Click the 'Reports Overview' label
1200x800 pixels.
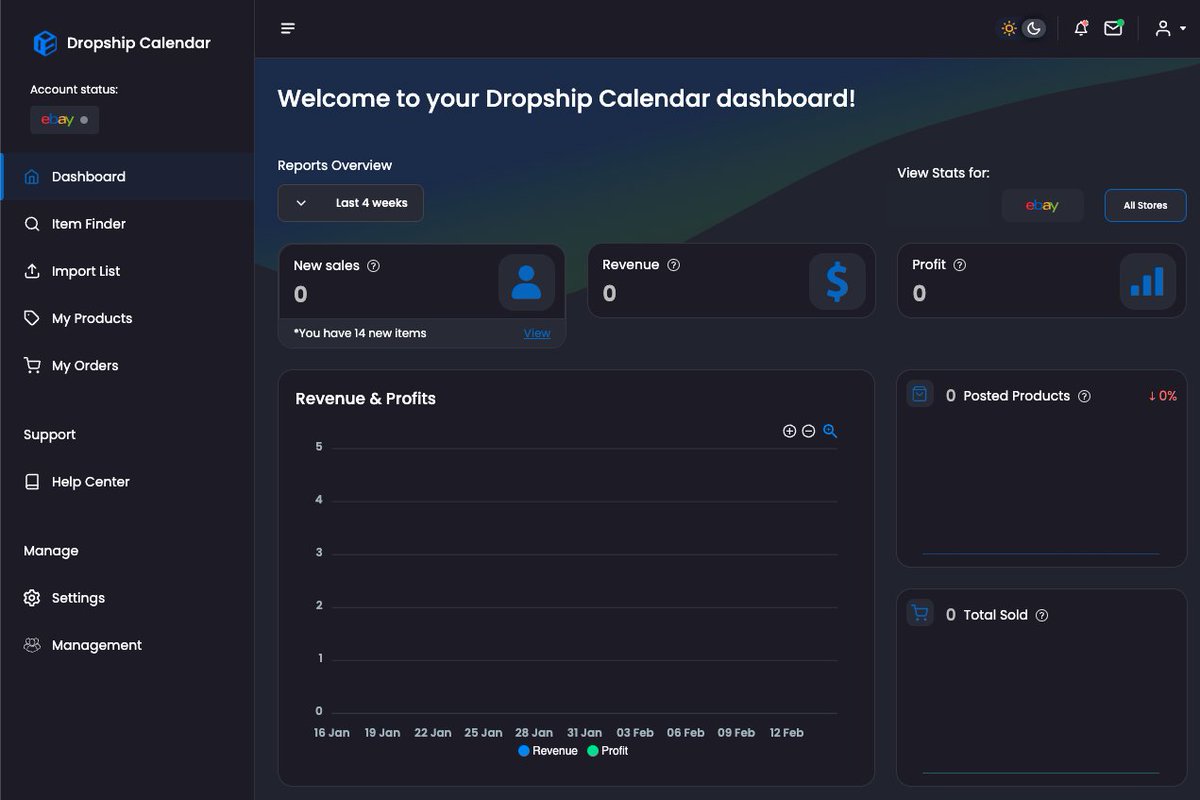335,165
